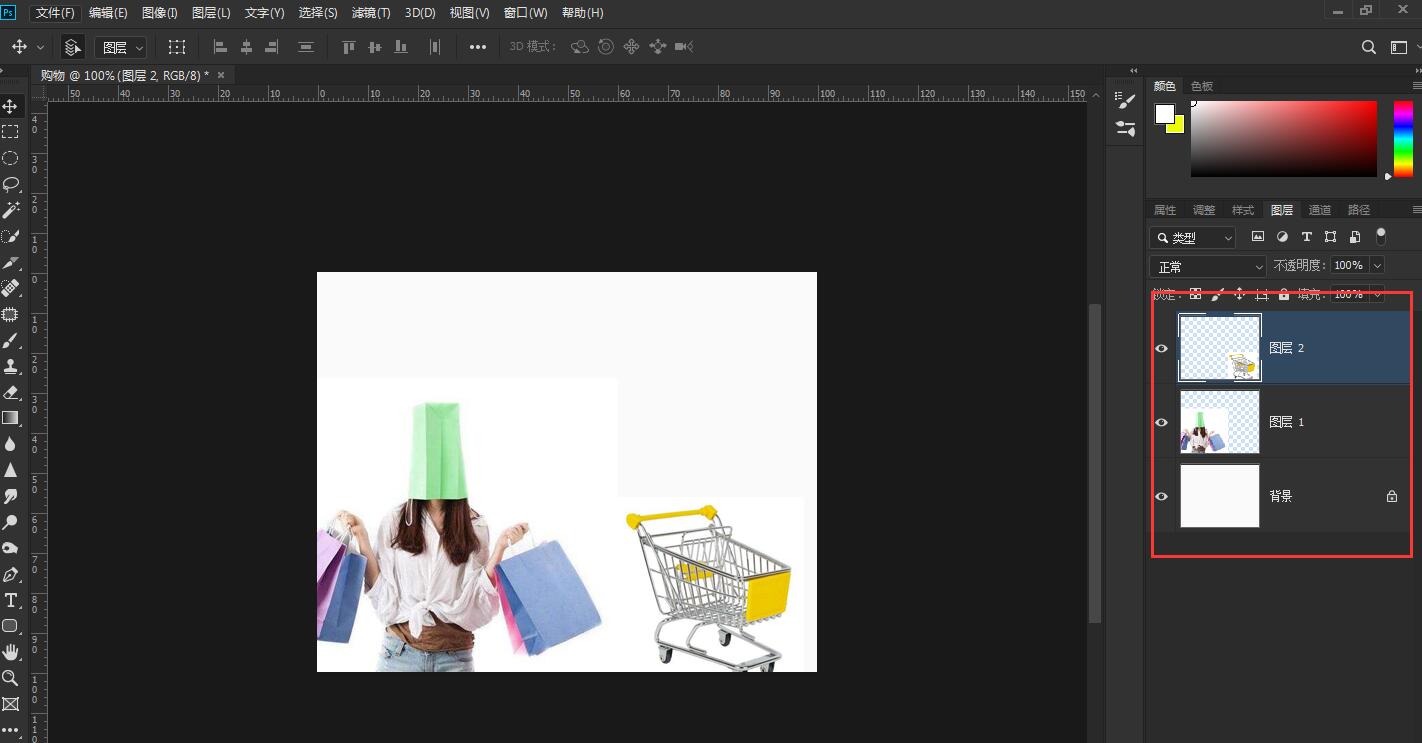Click the rainbow hue slider strip
Image resolution: width=1422 pixels, height=743 pixels.
tap(1403, 139)
